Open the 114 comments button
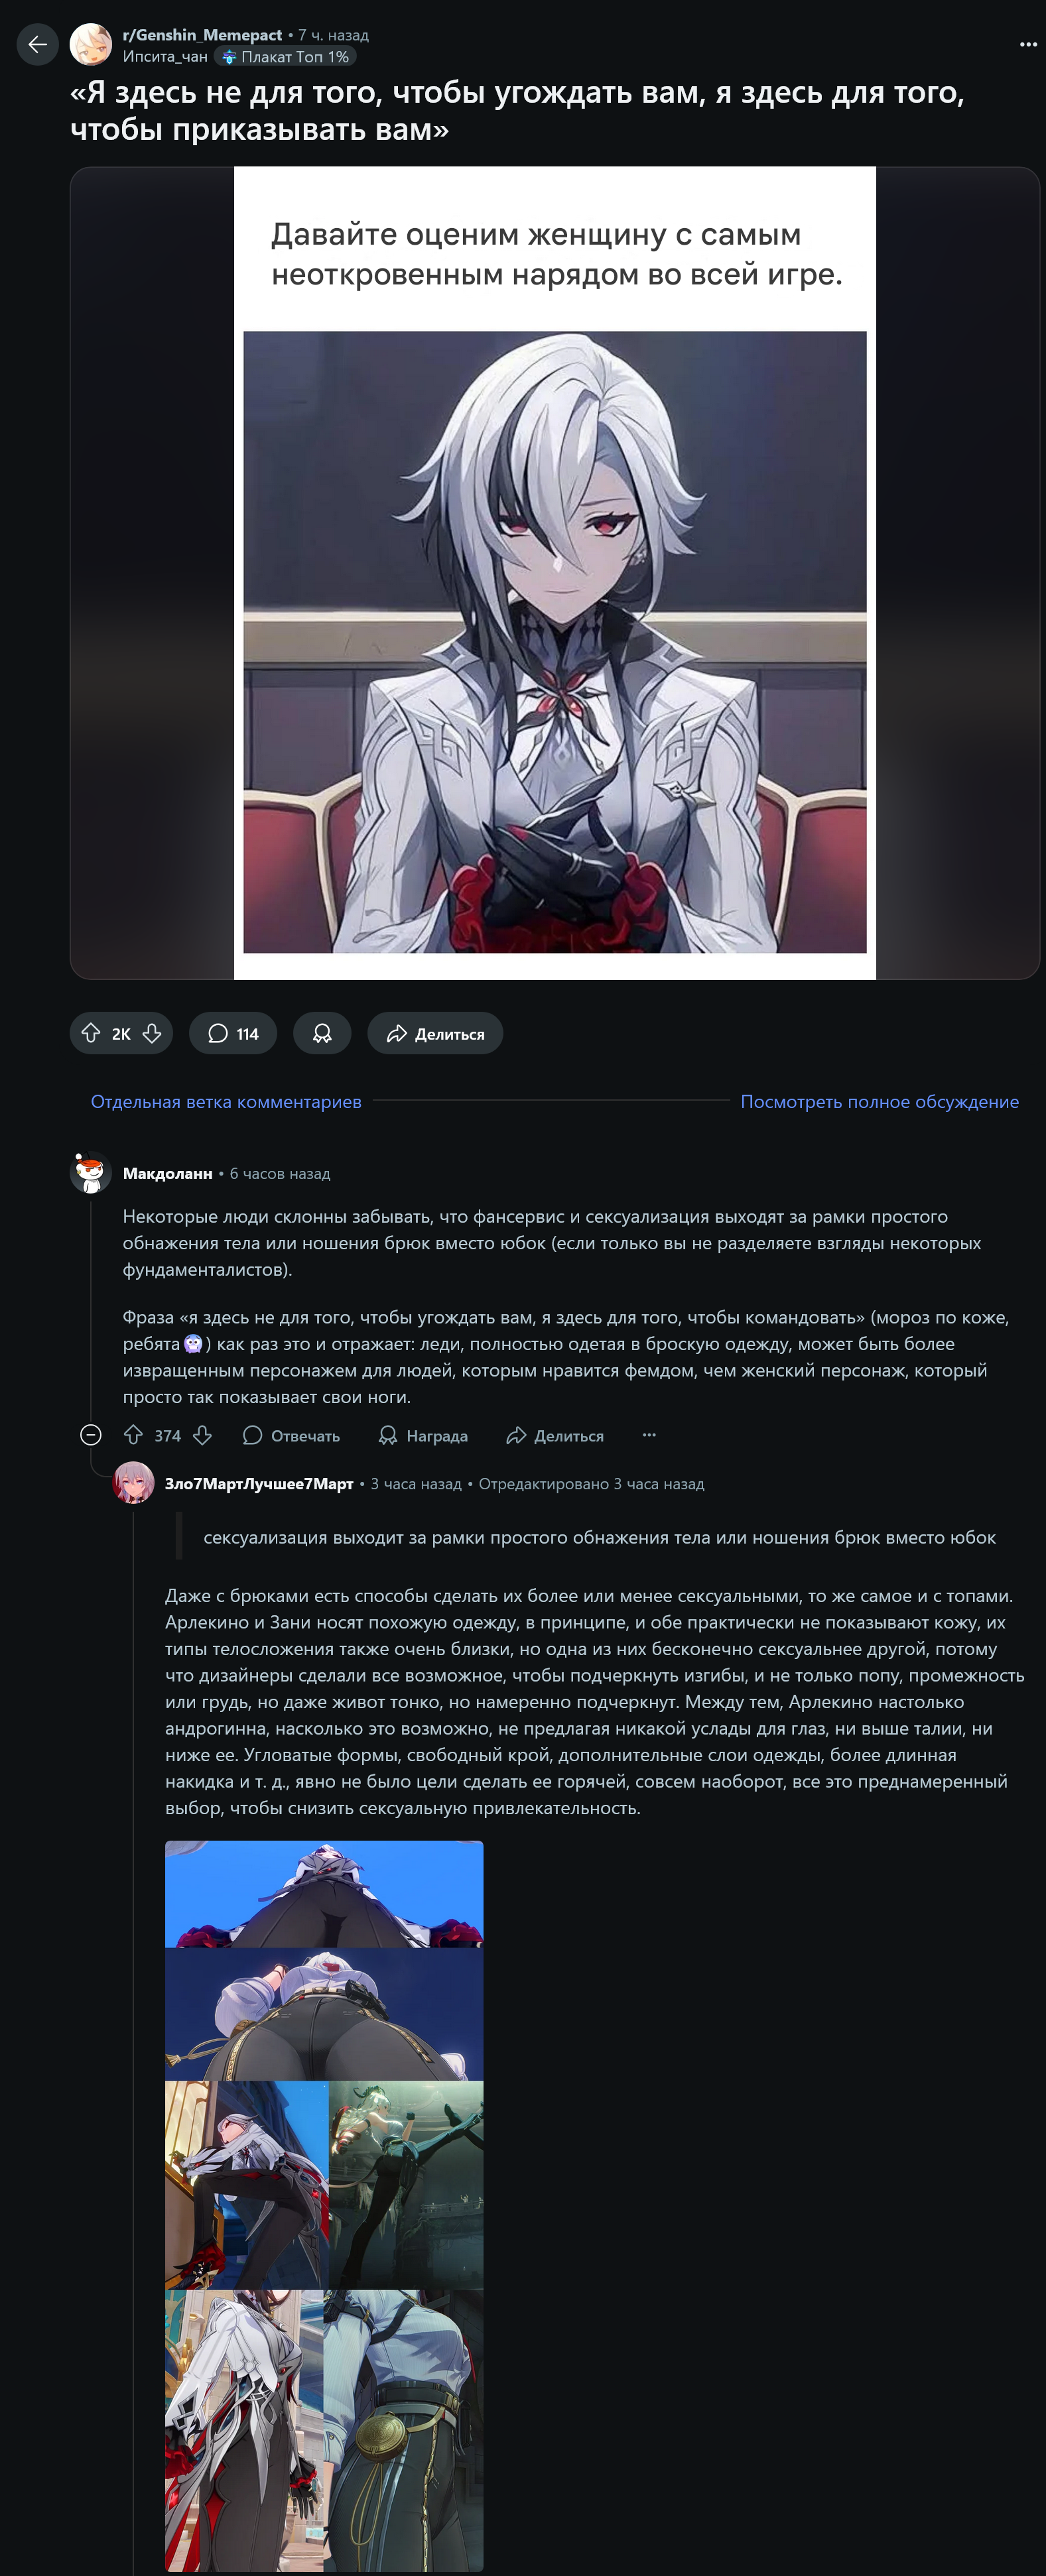1046x2576 pixels. (x=233, y=1033)
